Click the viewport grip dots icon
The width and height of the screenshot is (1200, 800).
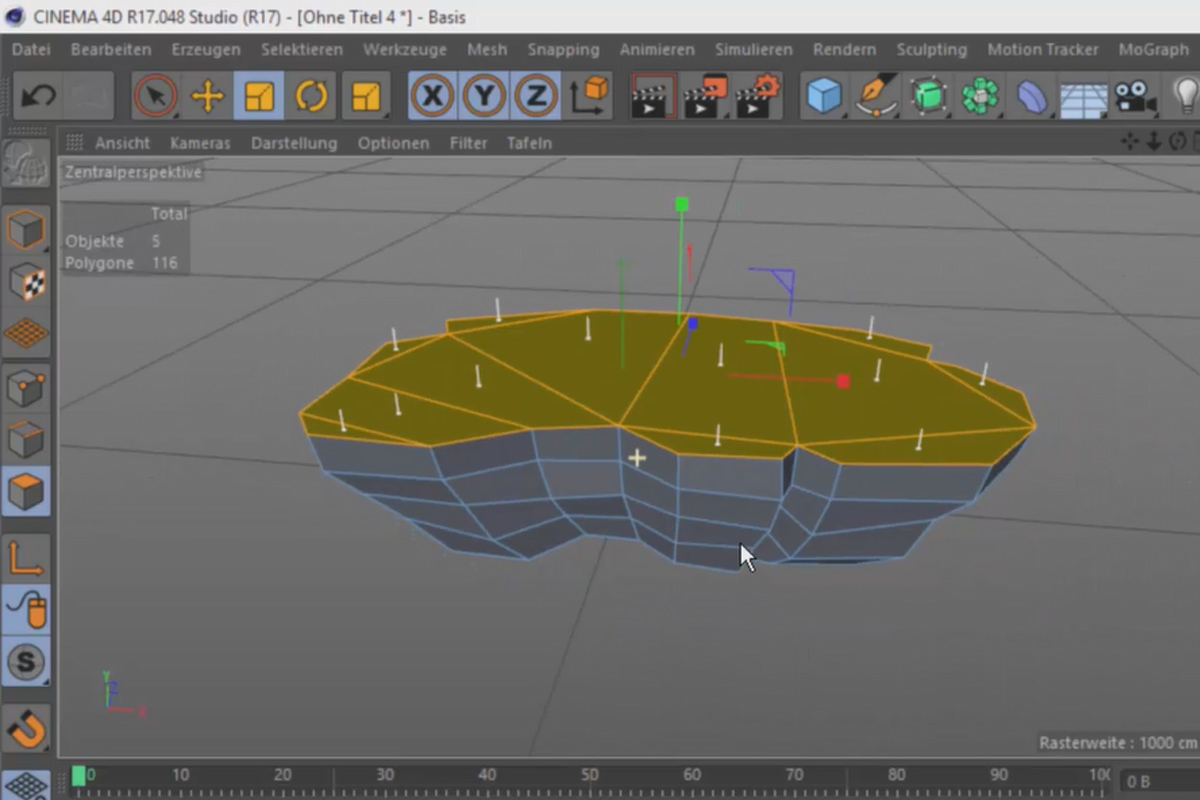(74, 142)
